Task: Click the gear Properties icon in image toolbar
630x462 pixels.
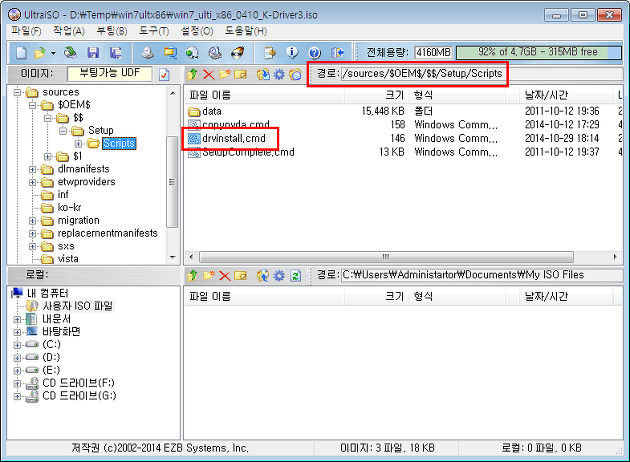Action: click(279, 74)
